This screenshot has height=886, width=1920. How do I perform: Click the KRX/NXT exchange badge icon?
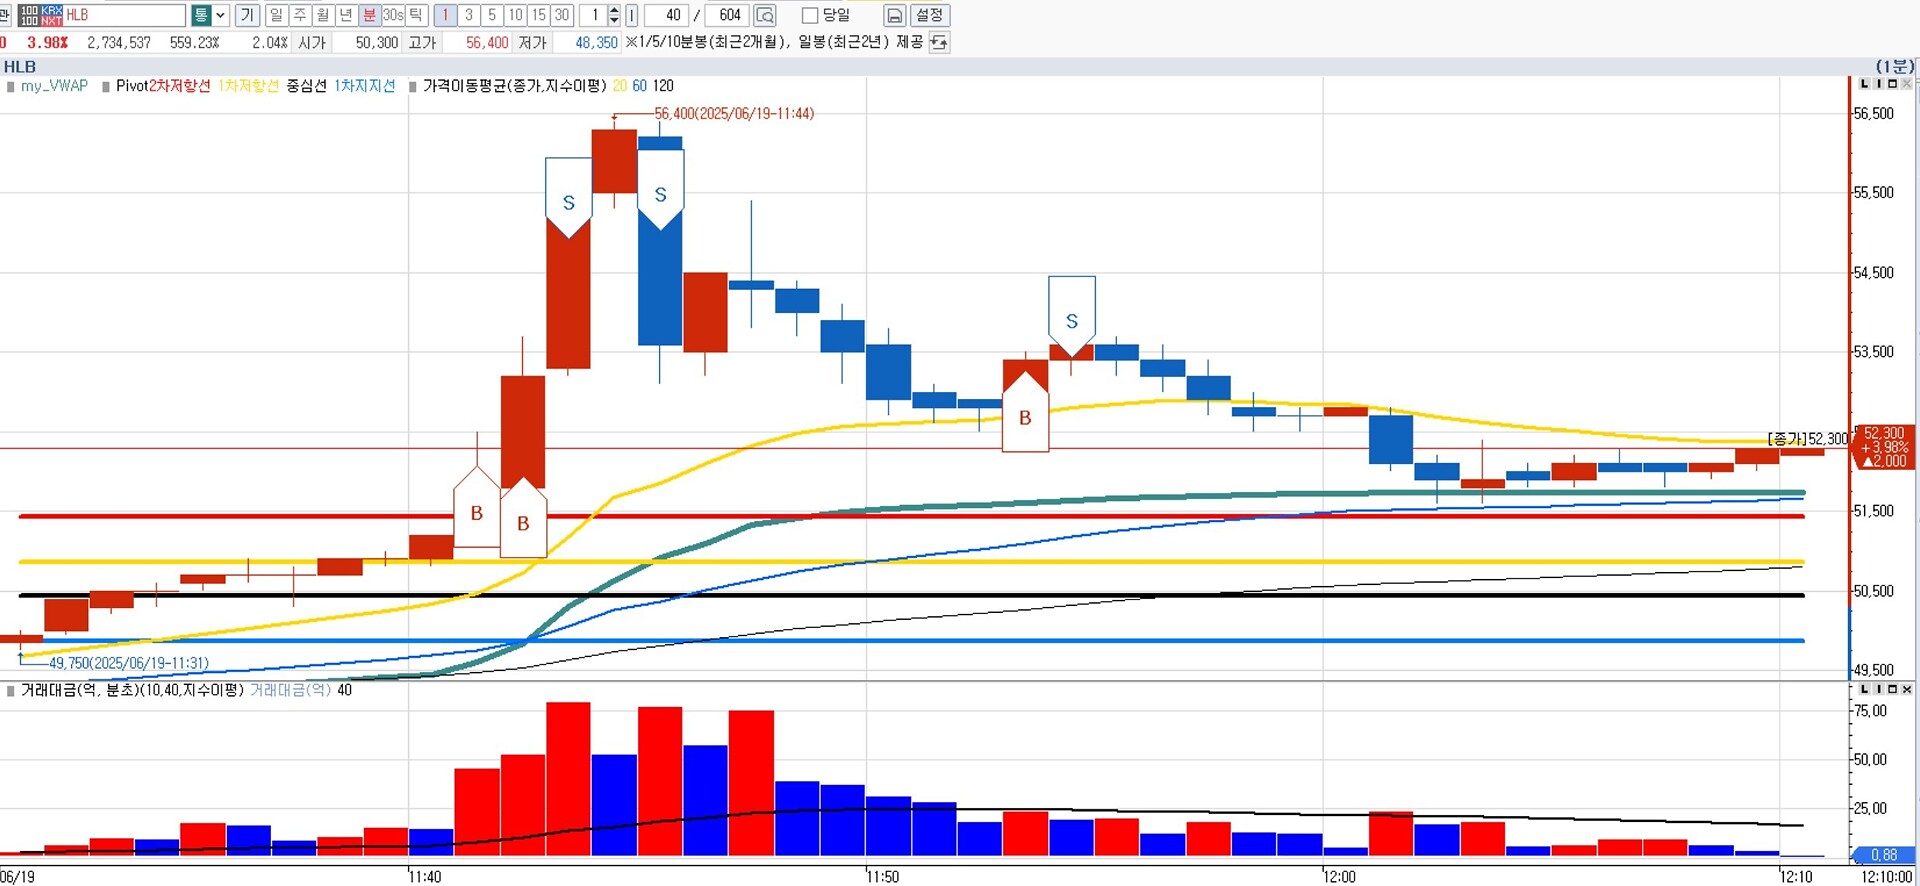tap(41, 15)
